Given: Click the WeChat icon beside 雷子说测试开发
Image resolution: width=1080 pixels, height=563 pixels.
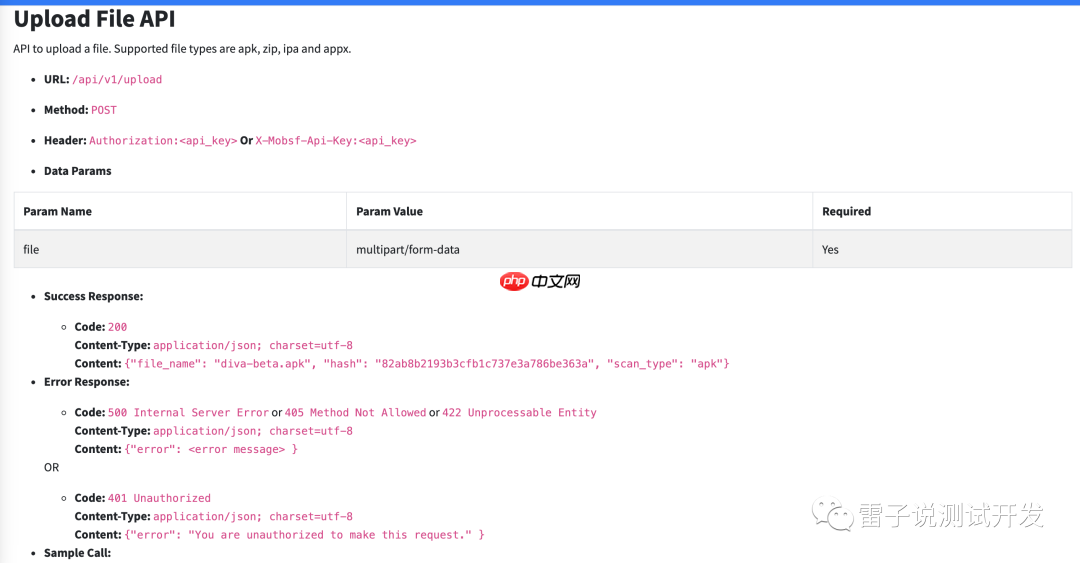Looking at the screenshot, I should coord(832,515).
